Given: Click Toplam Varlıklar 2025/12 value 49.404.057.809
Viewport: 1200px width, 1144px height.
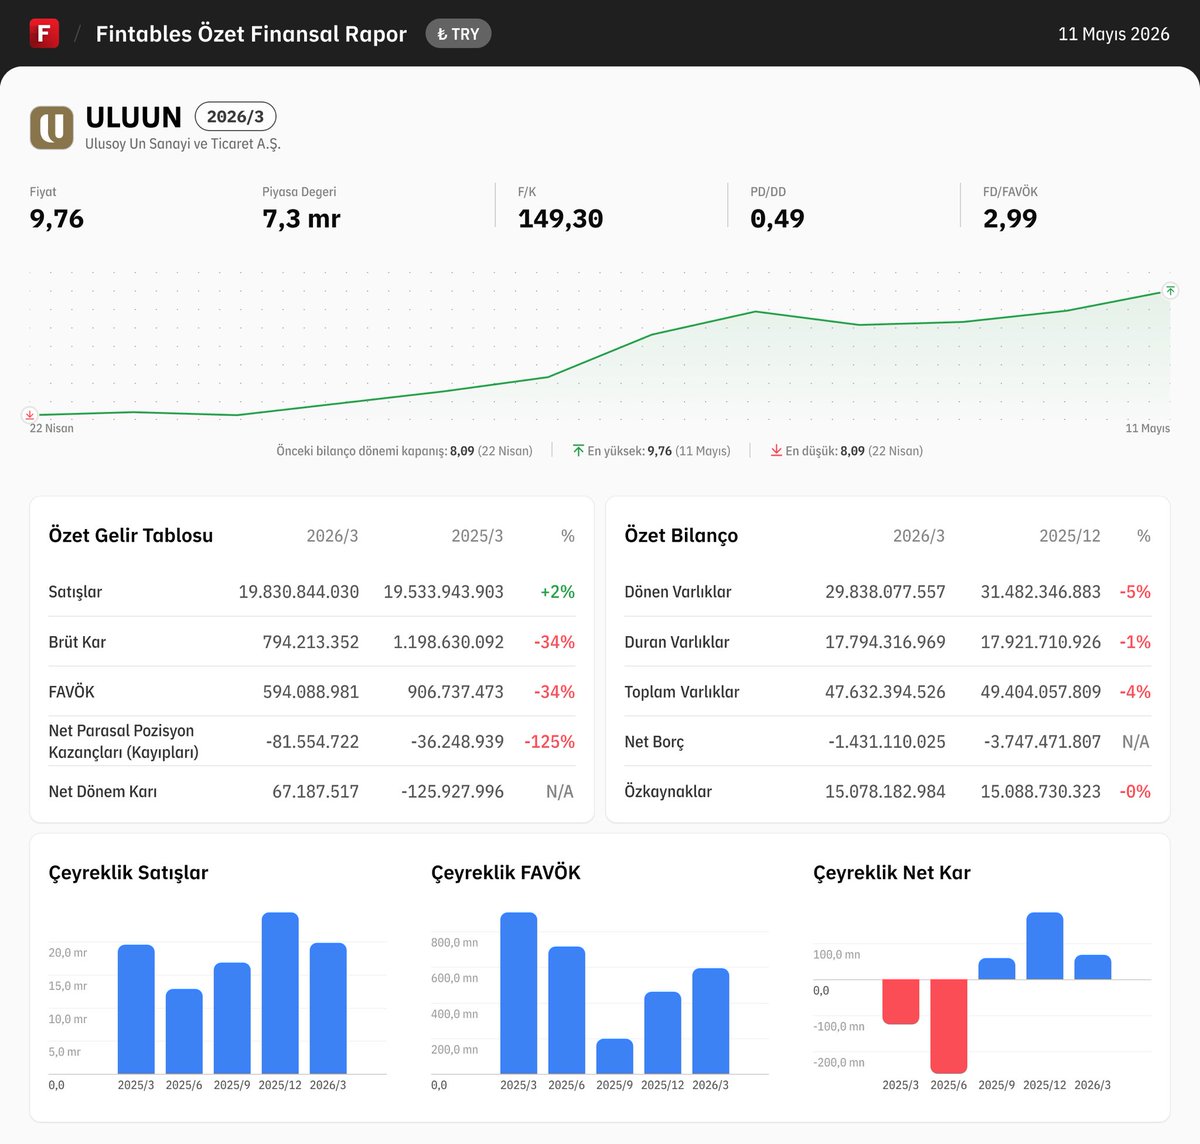Looking at the screenshot, I should (1041, 692).
